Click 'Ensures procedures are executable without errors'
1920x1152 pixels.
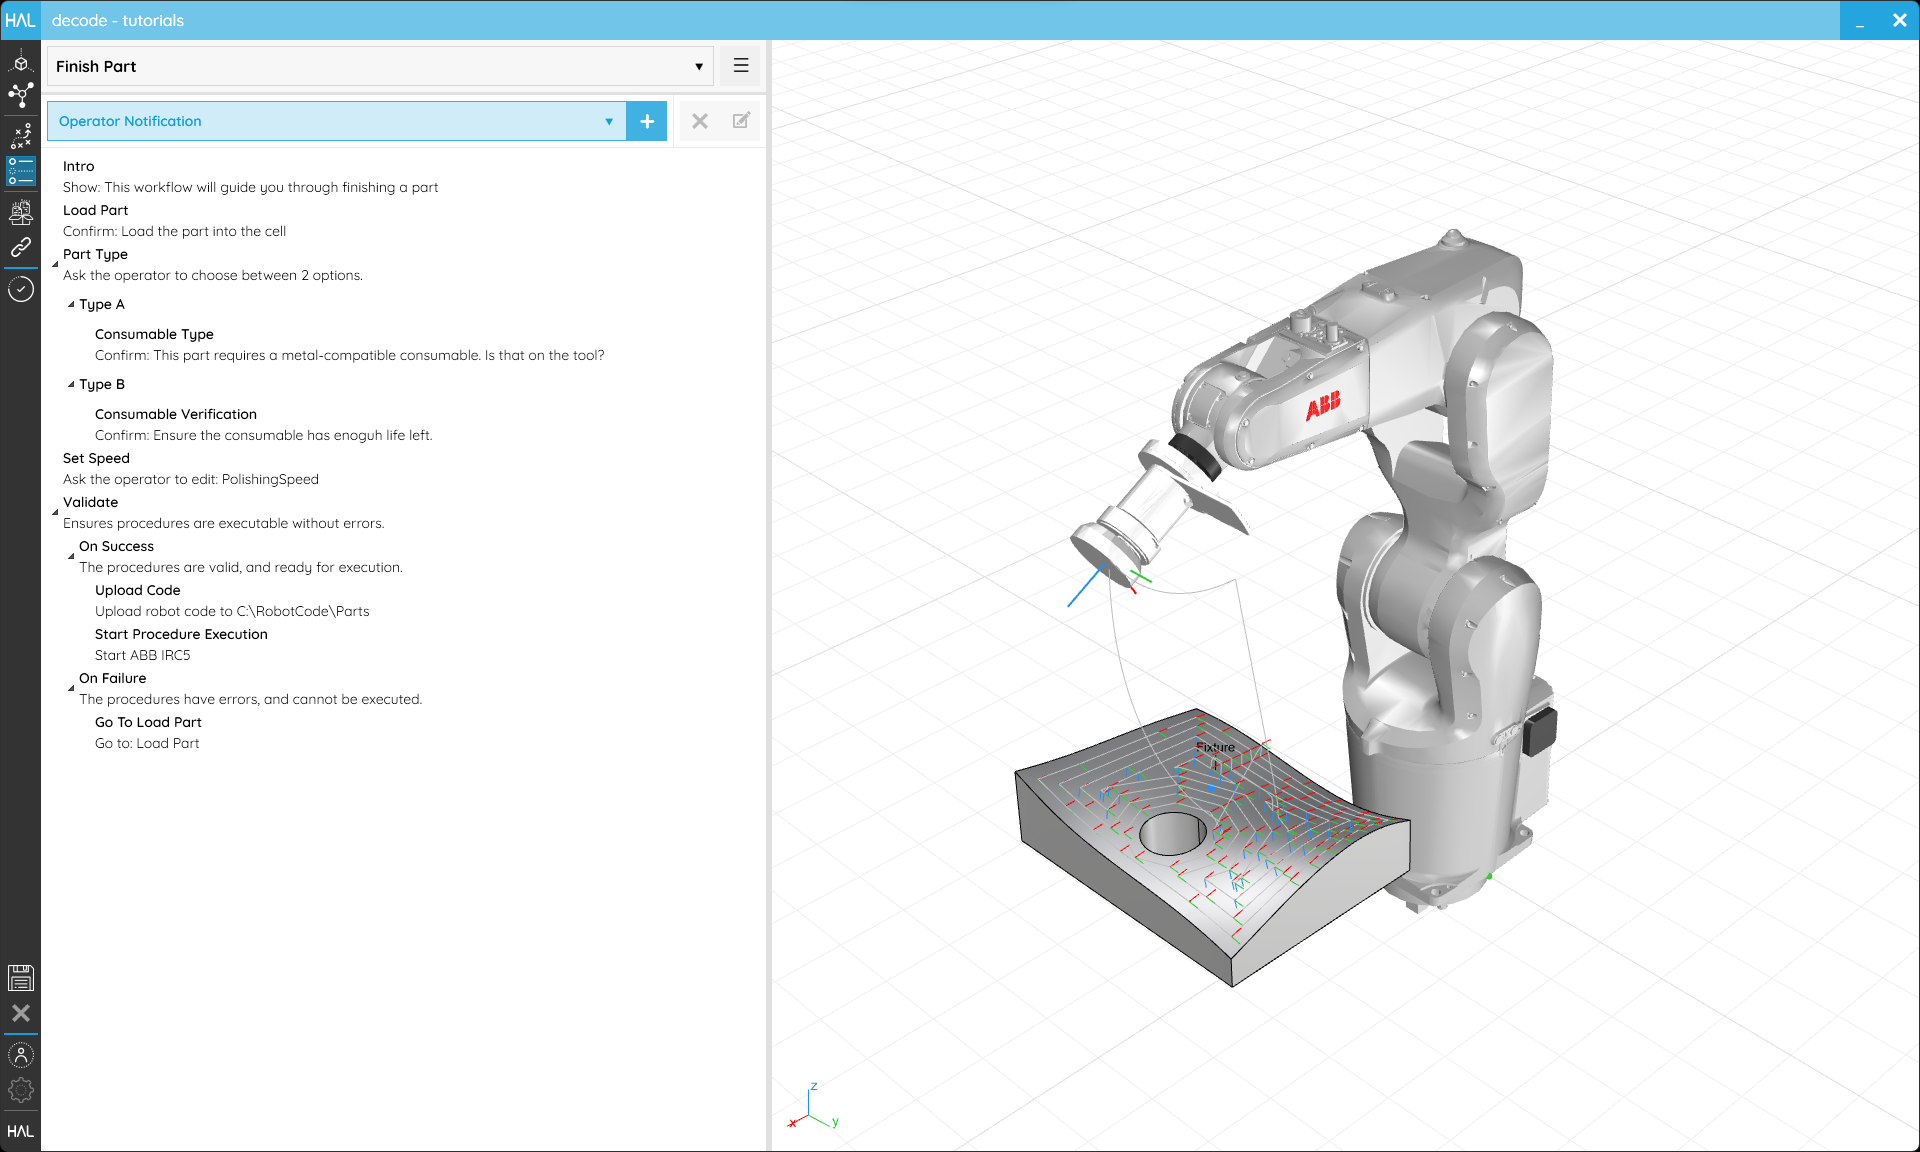pyautogui.click(x=223, y=523)
